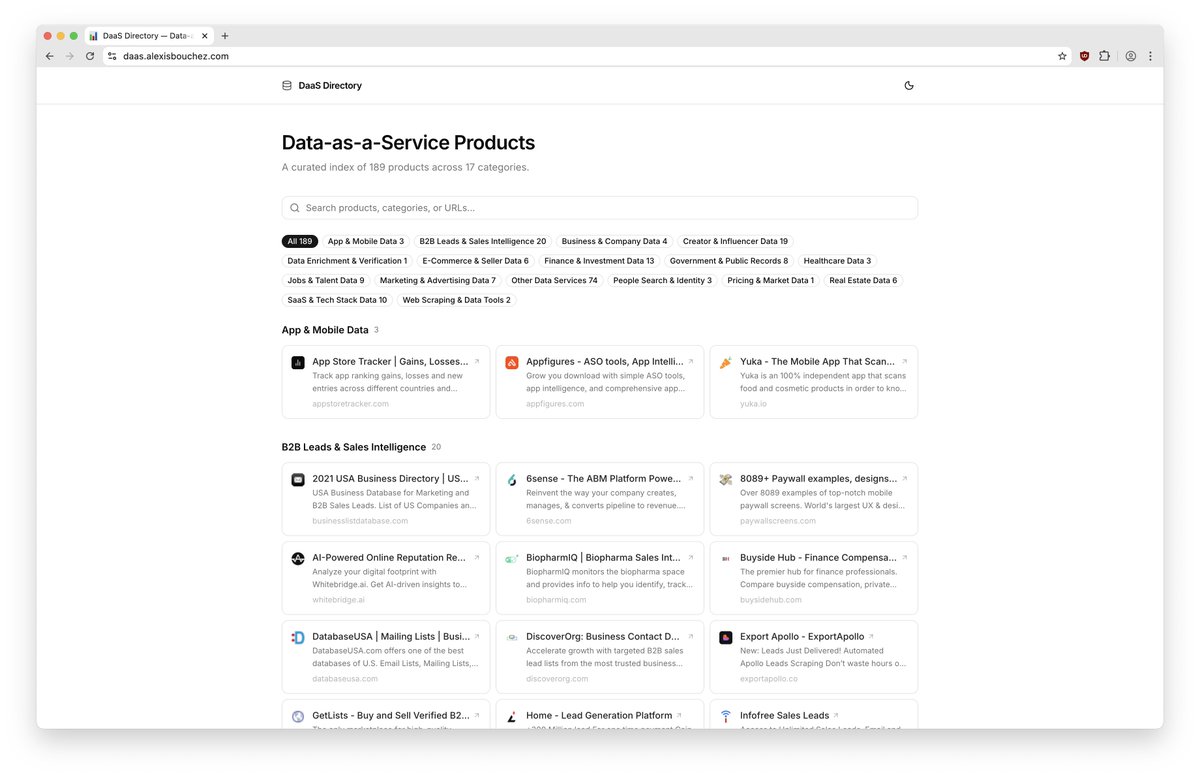Filter by Business & Company Data 4

point(614,241)
